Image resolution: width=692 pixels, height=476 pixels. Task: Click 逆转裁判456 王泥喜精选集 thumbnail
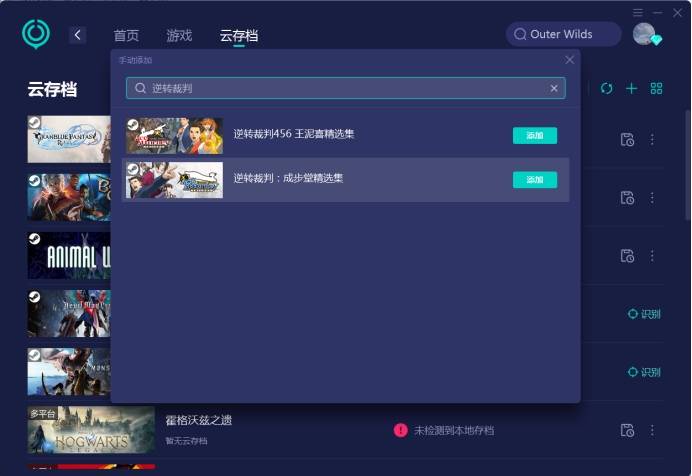[x=174, y=136]
